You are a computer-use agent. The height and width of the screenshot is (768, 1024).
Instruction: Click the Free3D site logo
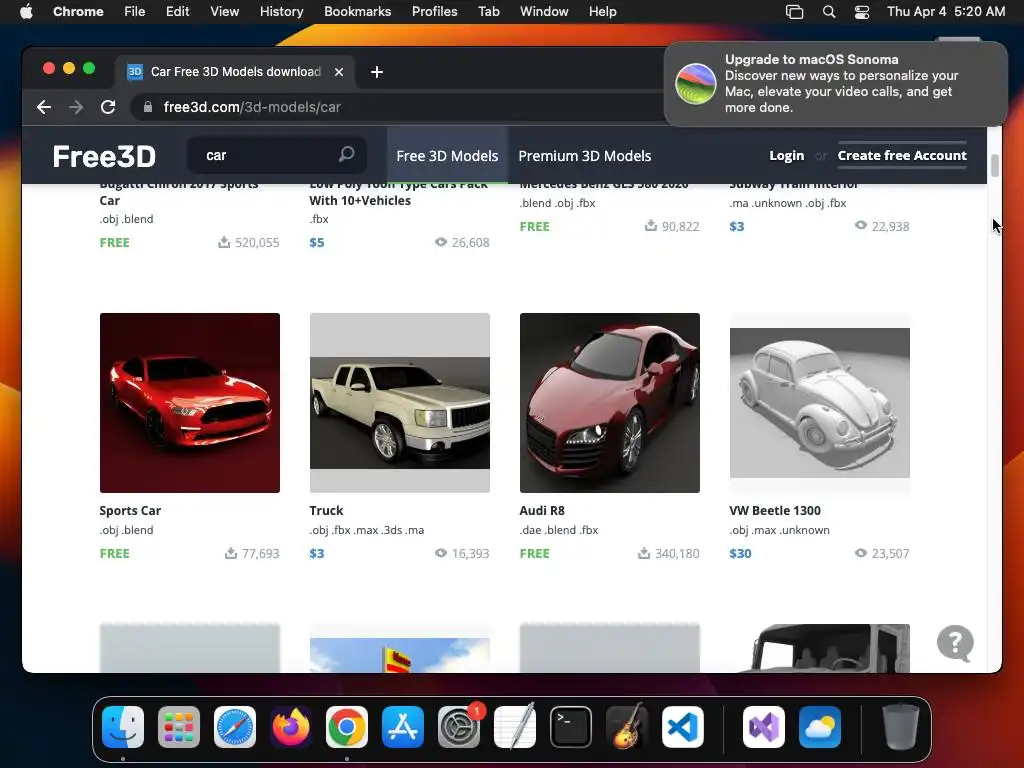104,156
